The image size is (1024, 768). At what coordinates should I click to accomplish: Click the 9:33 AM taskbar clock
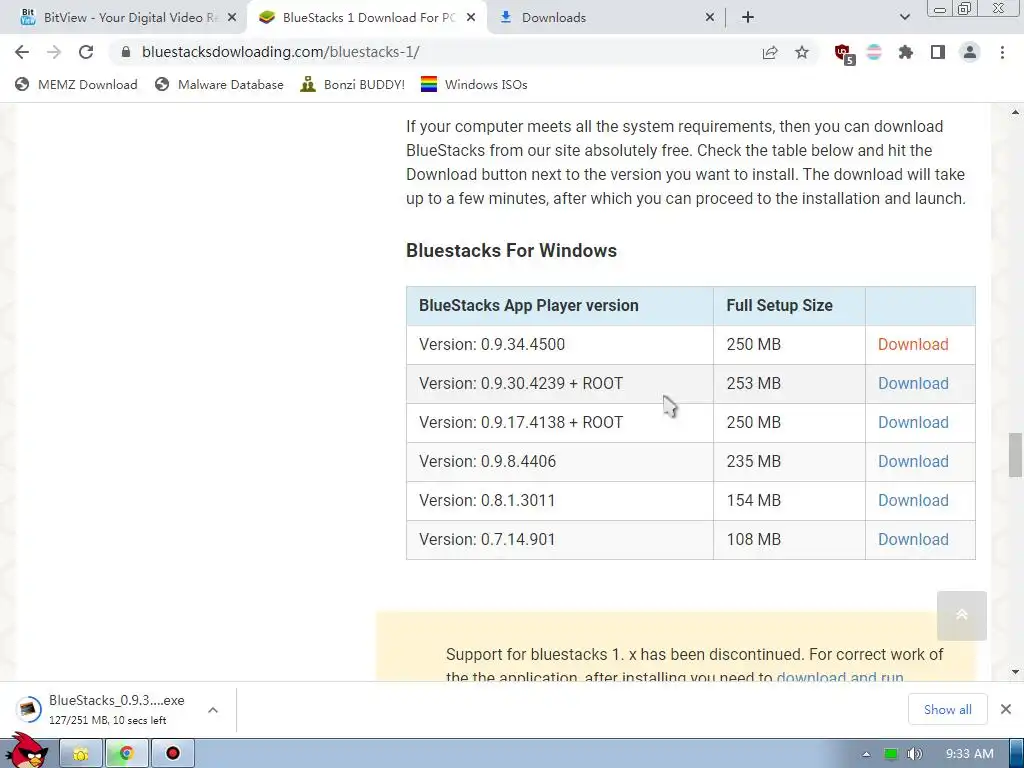click(x=970, y=754)
